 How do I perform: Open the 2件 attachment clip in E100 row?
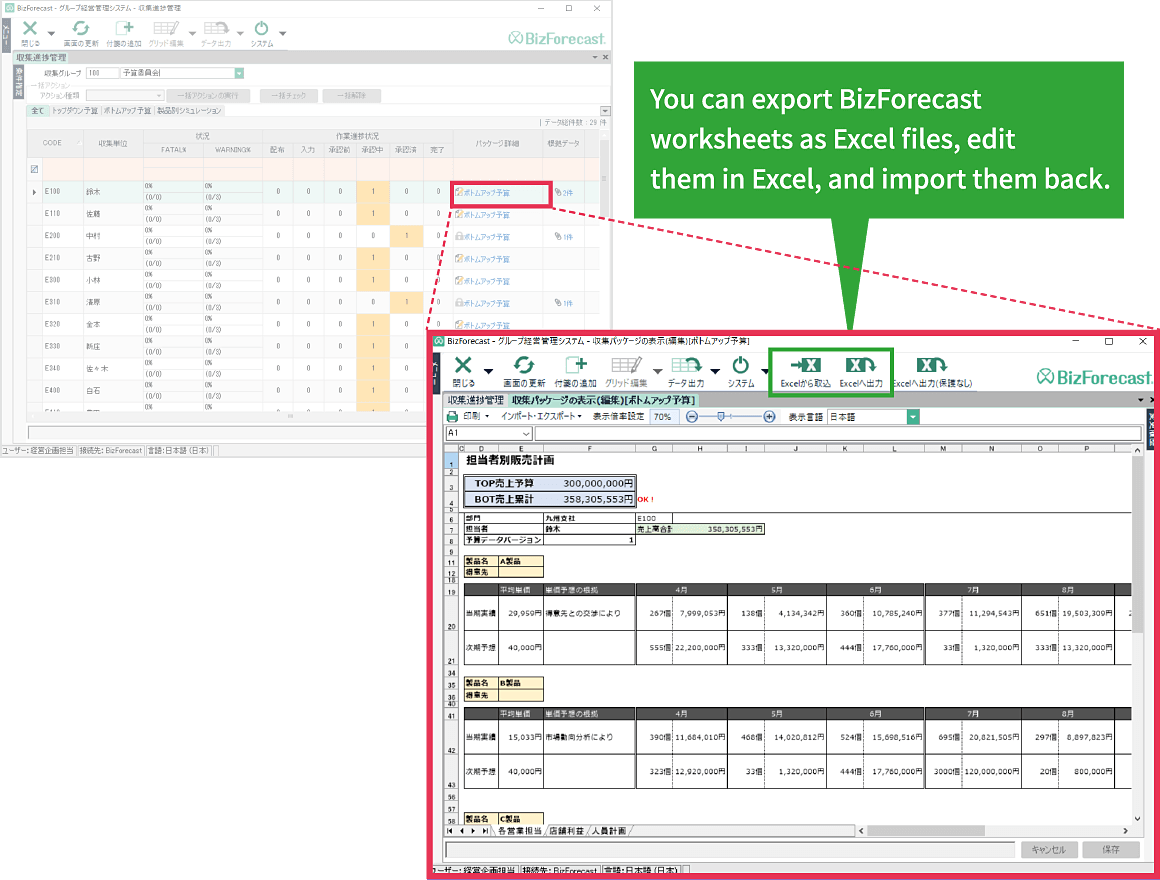(x=564, y=193)
